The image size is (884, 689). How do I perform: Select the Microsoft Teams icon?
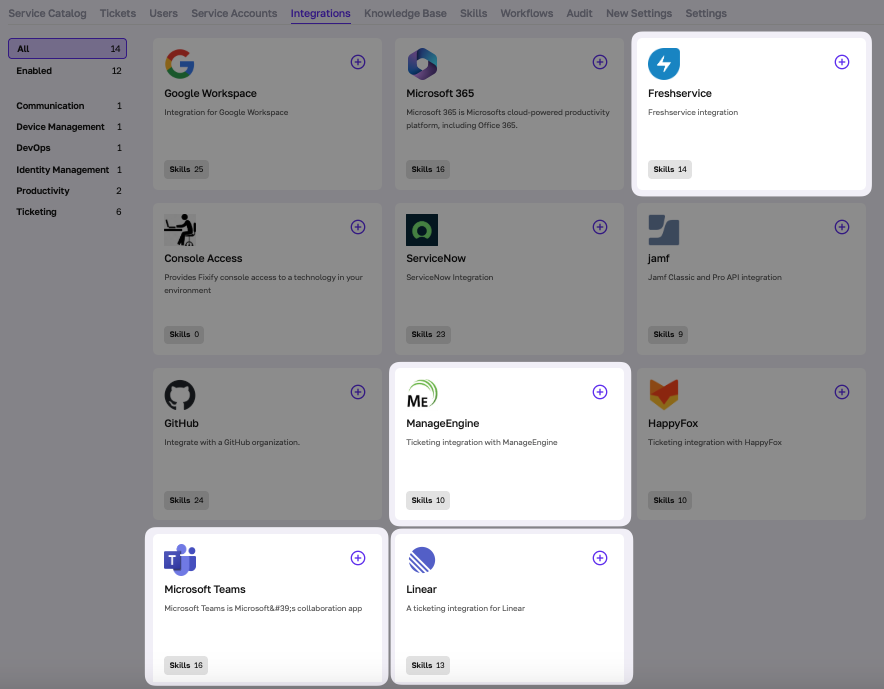[x=181, y=558]
